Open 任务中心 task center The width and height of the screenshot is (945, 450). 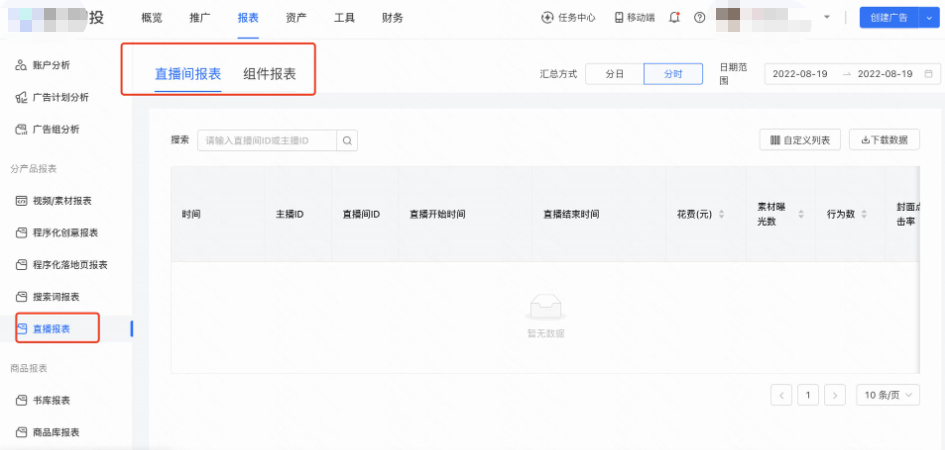pyautogui.click(x=568, y=17)
